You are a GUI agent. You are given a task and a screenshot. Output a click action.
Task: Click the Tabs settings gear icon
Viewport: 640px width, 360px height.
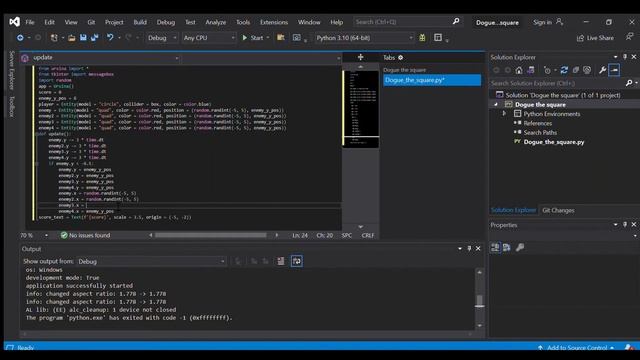(x=400, y=58)
